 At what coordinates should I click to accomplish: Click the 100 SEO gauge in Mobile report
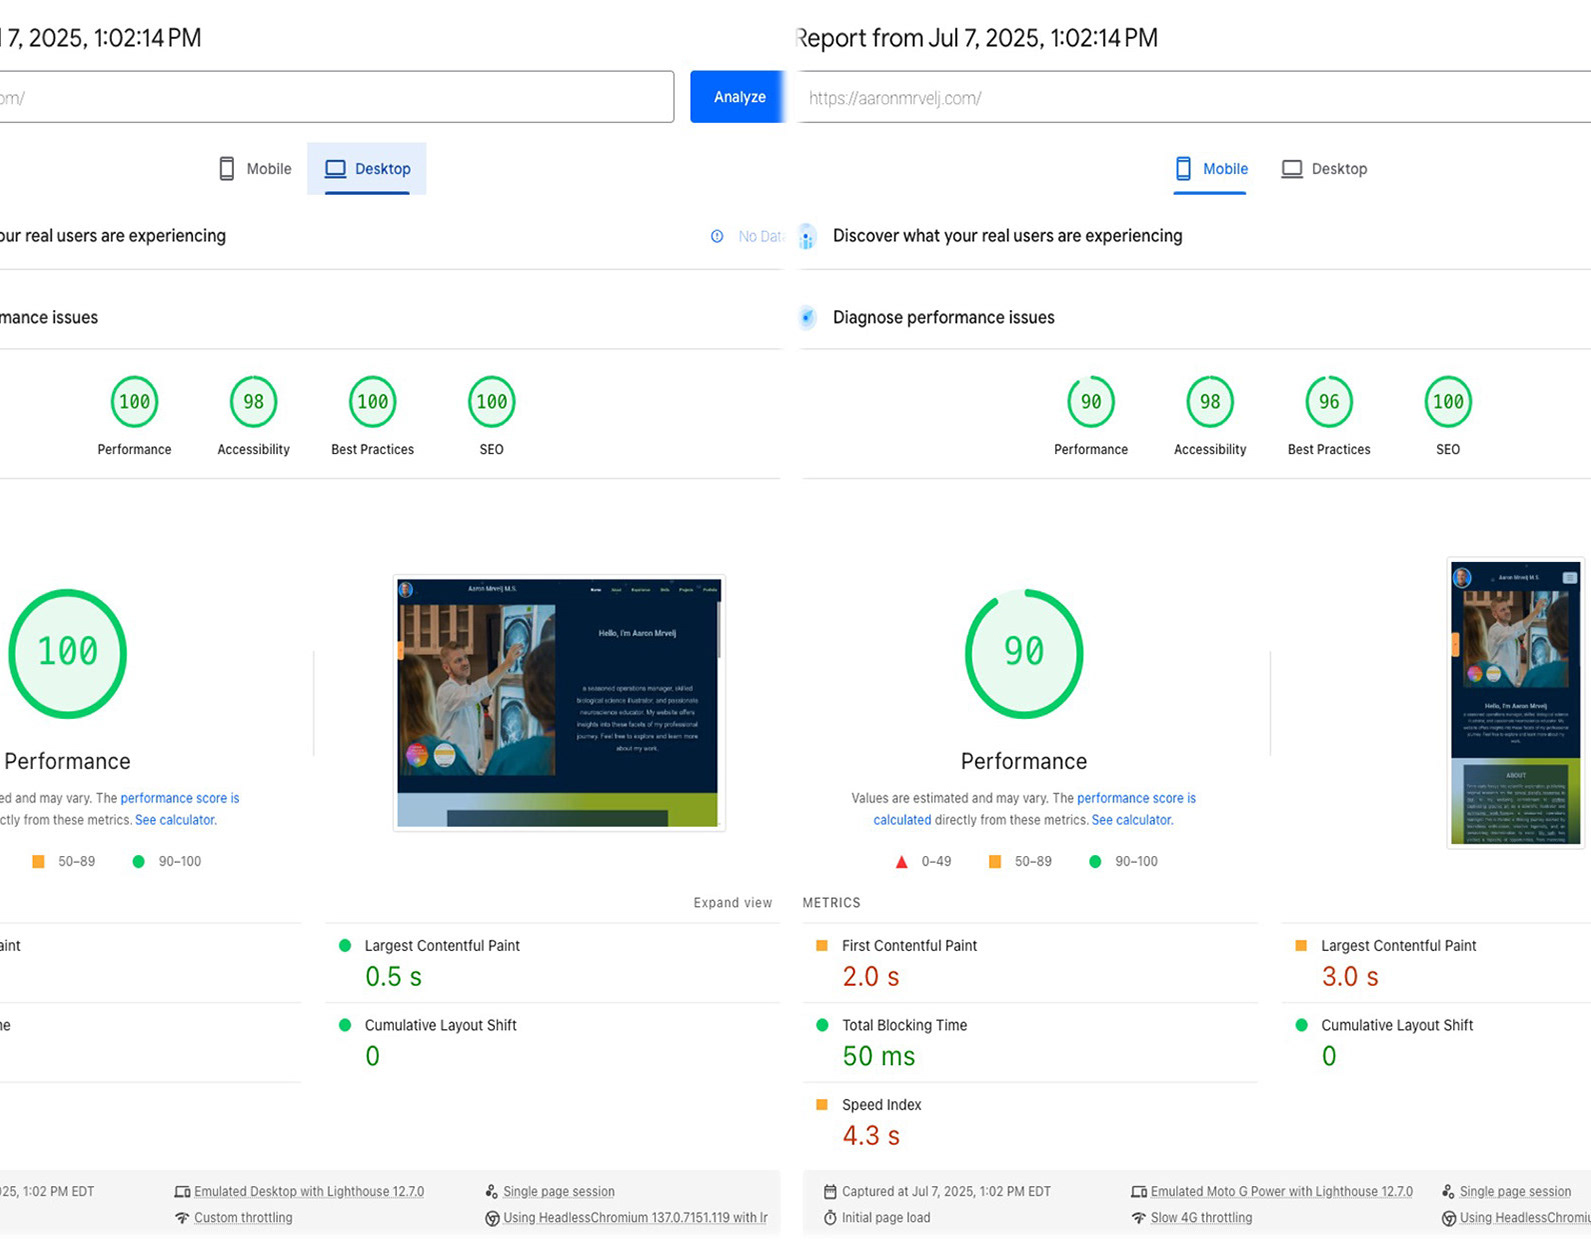[1448, 402]
